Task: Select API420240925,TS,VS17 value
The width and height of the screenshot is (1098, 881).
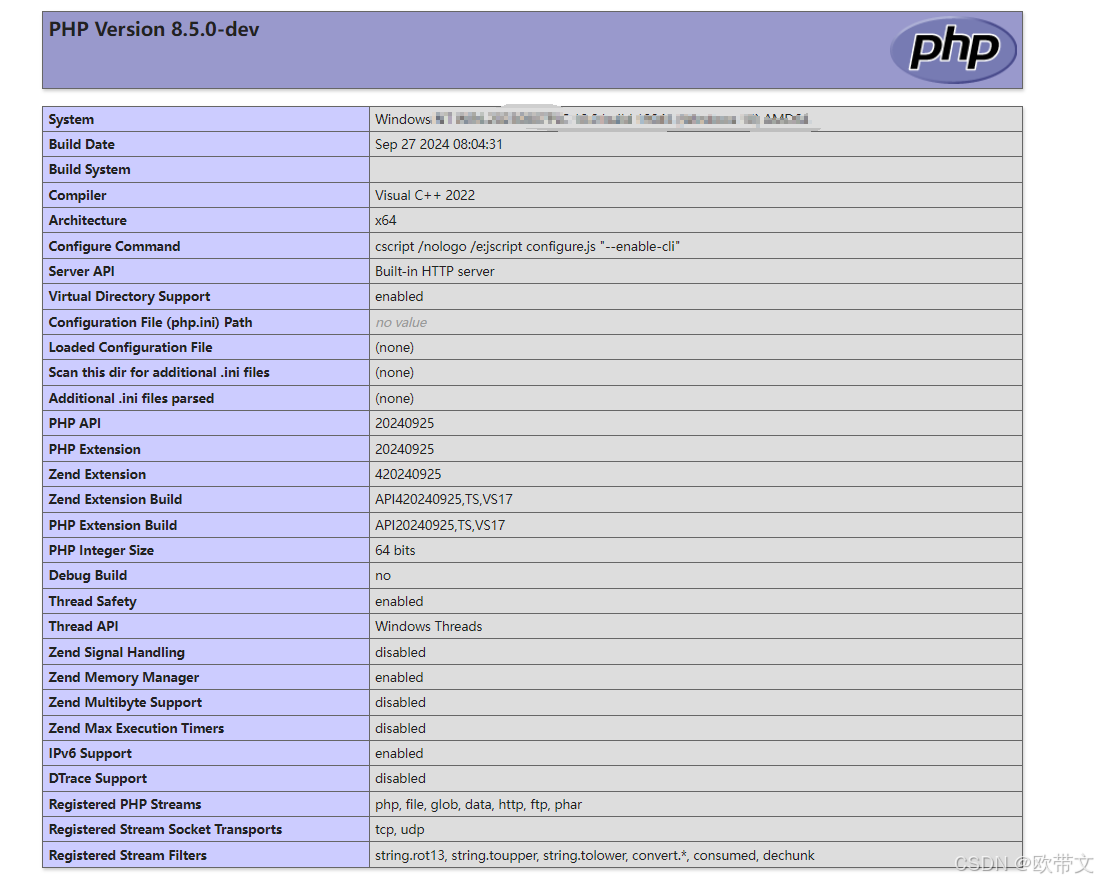Action: 443,499
